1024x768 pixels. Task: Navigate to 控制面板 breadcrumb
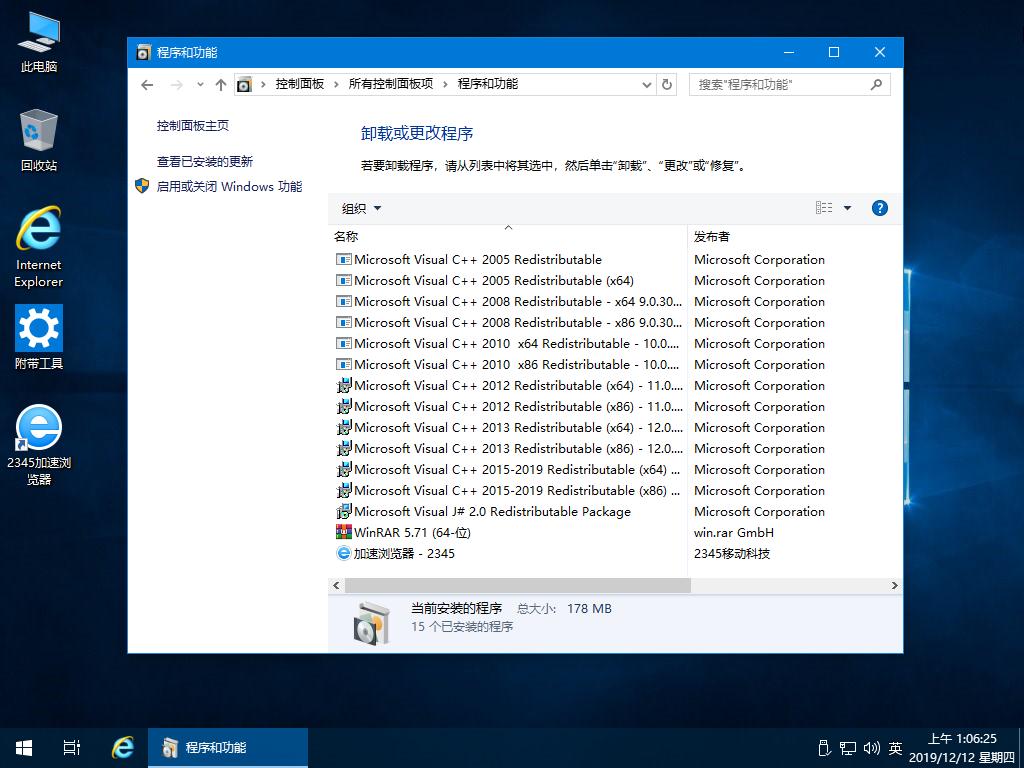[x=300, y=84]
